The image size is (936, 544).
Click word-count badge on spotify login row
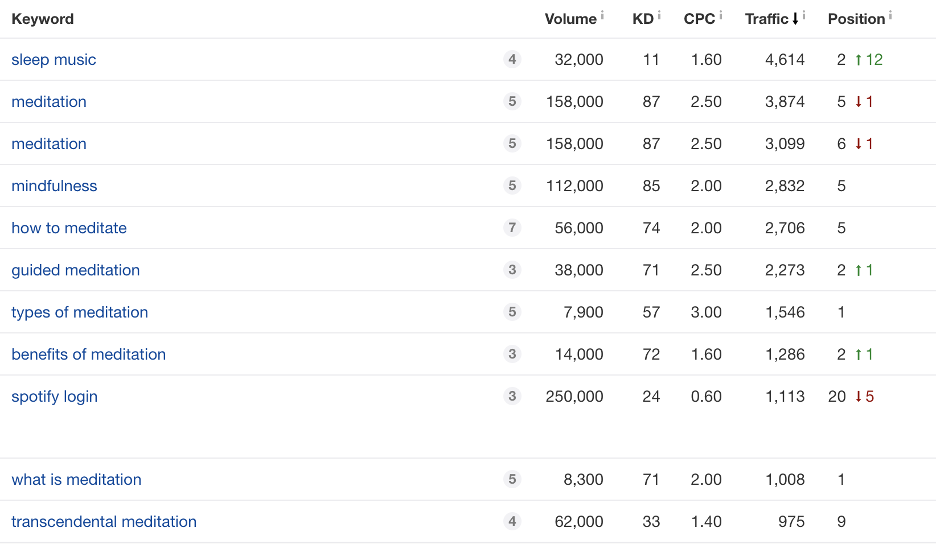[x=512, y=397]
